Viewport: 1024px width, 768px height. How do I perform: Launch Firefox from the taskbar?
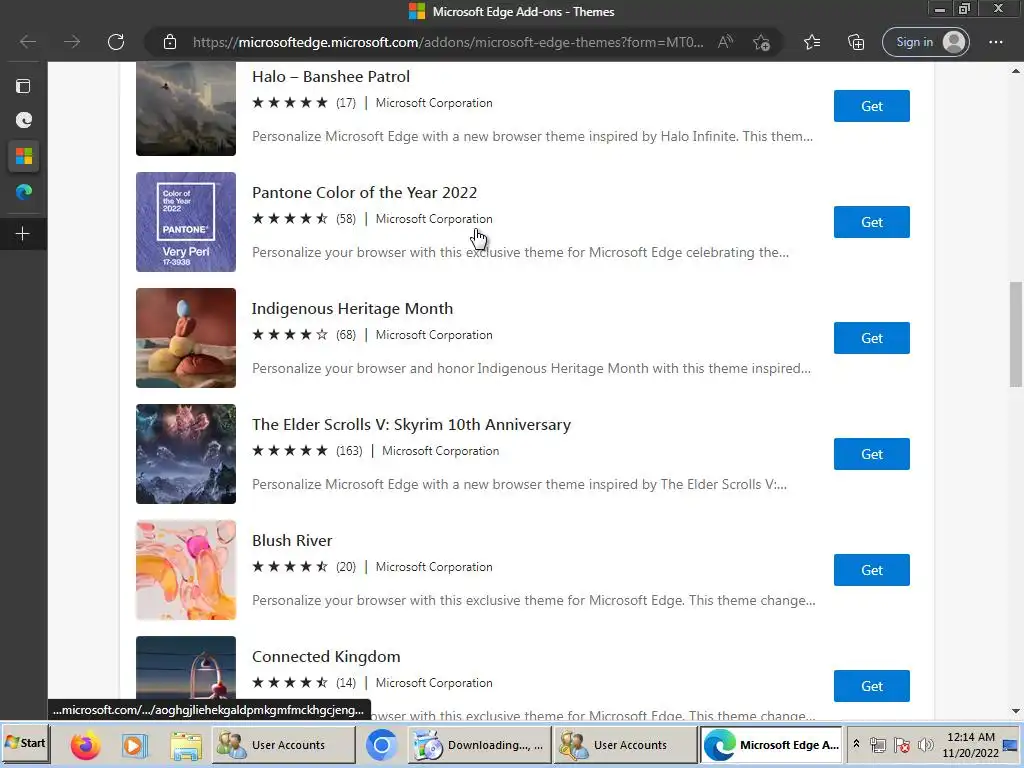coord(85,745)
